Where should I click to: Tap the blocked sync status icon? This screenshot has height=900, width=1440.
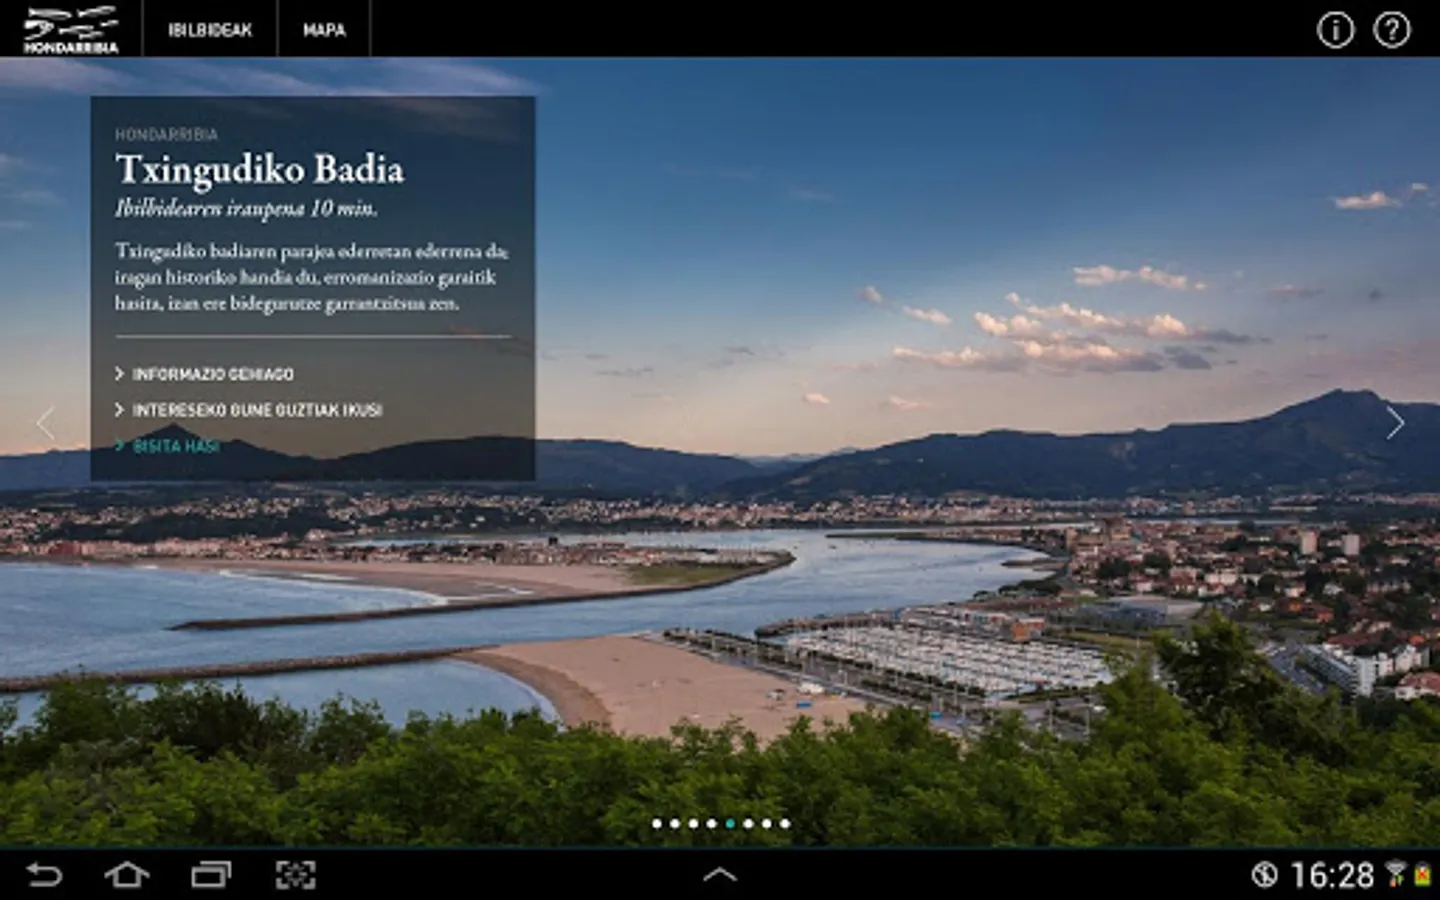coord(1264,875)
